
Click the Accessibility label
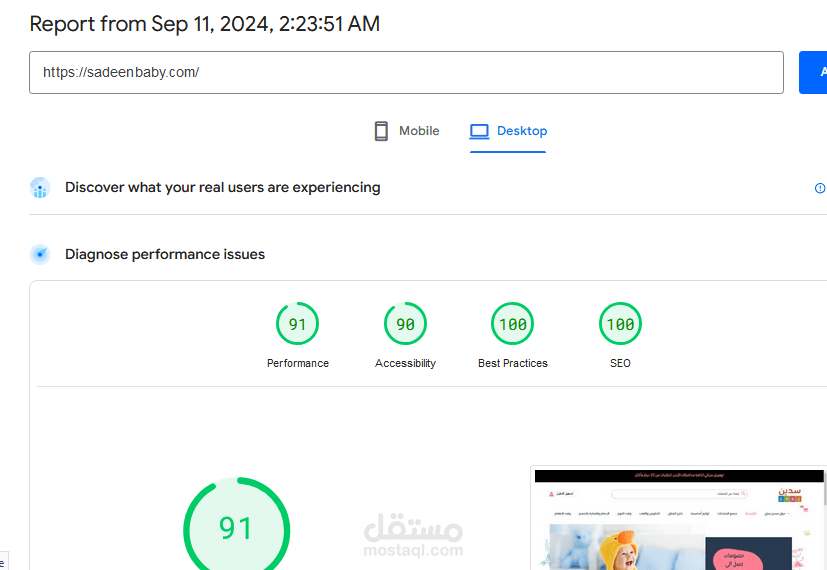pyautogui.click(x=405, y=363)
